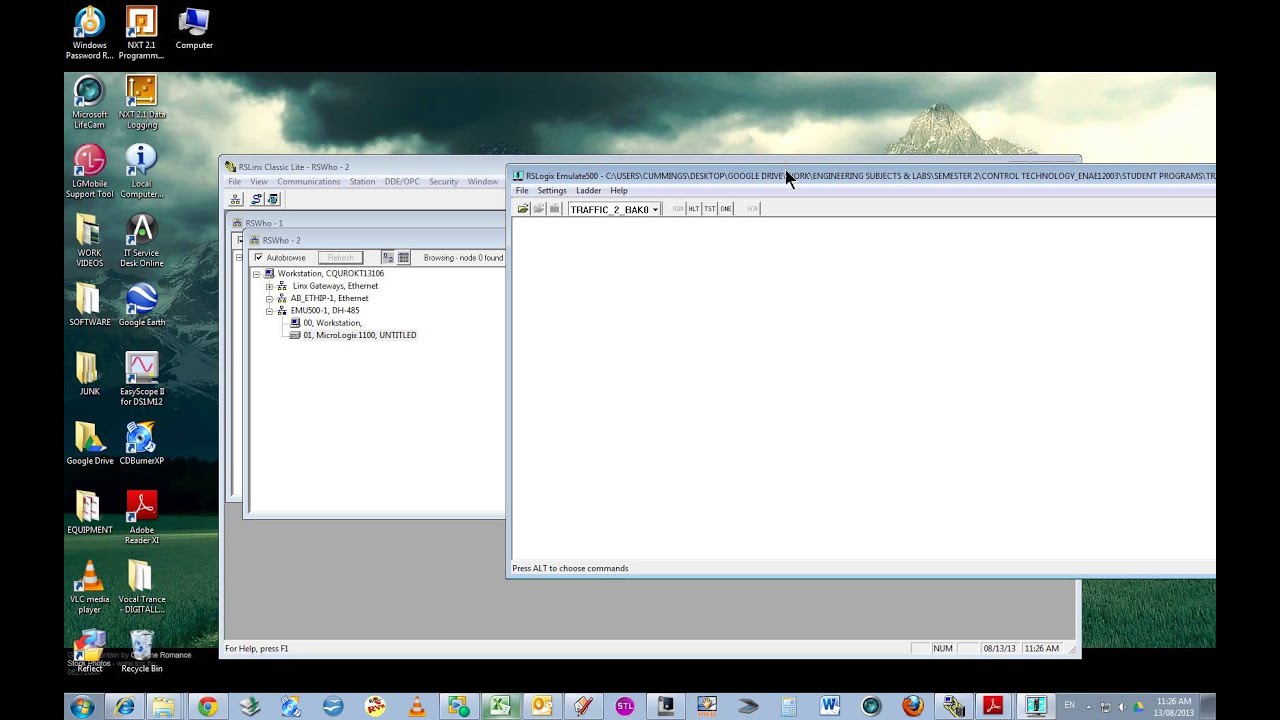The width and height of the screenshot is (1280, 720).
Task: Select 01, MicroLogix 1100, UNTITLED item
Action: 359,335
